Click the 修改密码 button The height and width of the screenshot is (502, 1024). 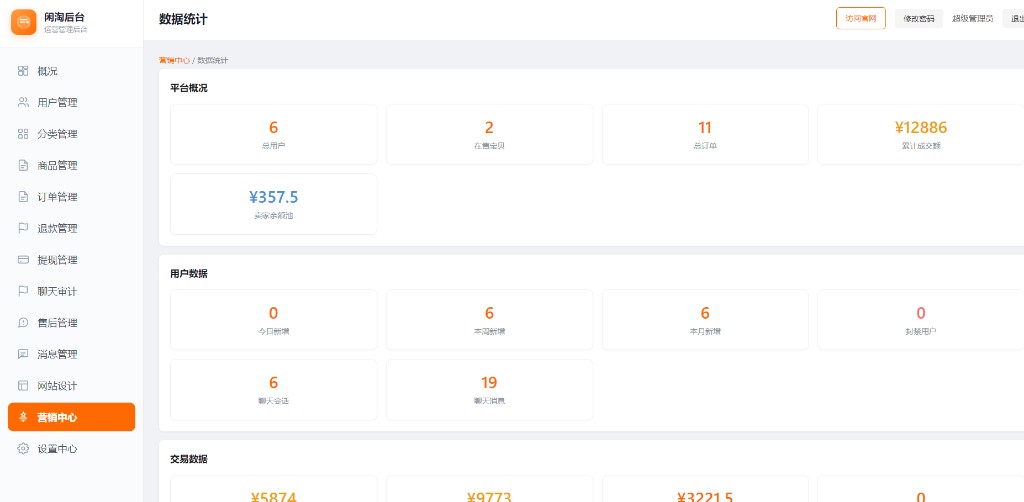919,18
